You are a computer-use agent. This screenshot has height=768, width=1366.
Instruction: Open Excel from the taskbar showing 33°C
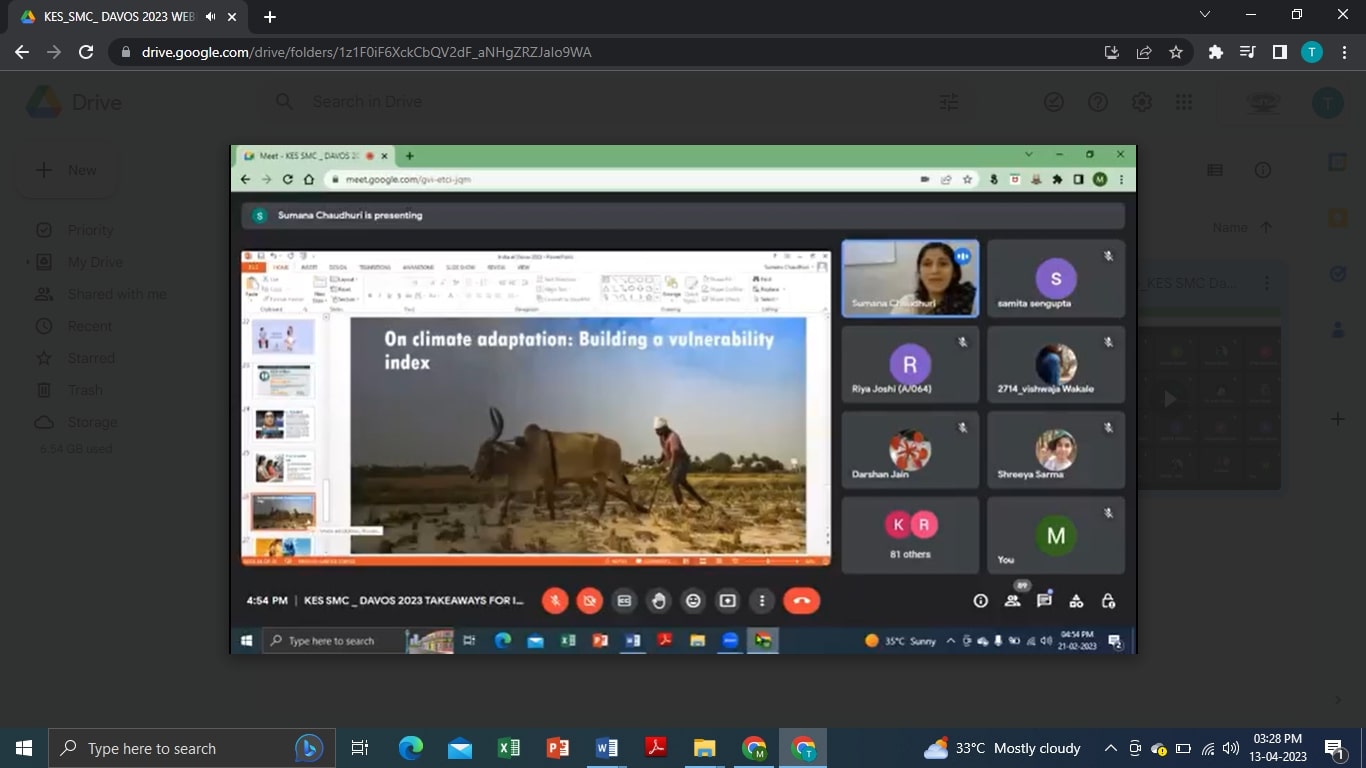pos(509,748)
